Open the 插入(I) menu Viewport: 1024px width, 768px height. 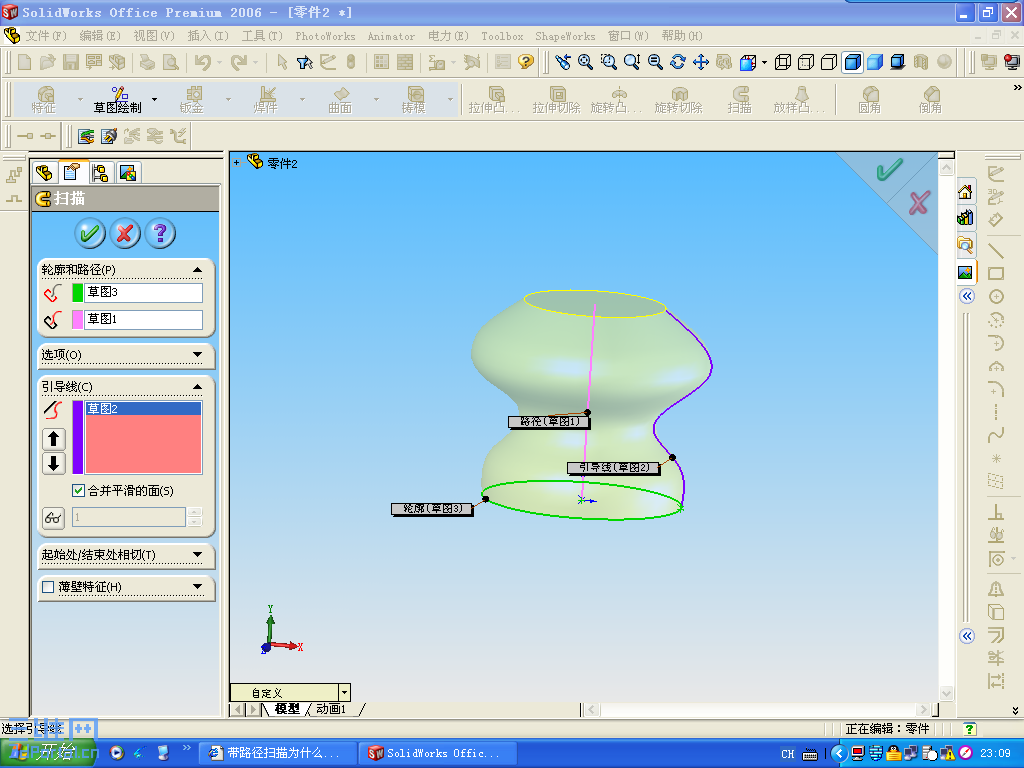click(x=208, y=36)
